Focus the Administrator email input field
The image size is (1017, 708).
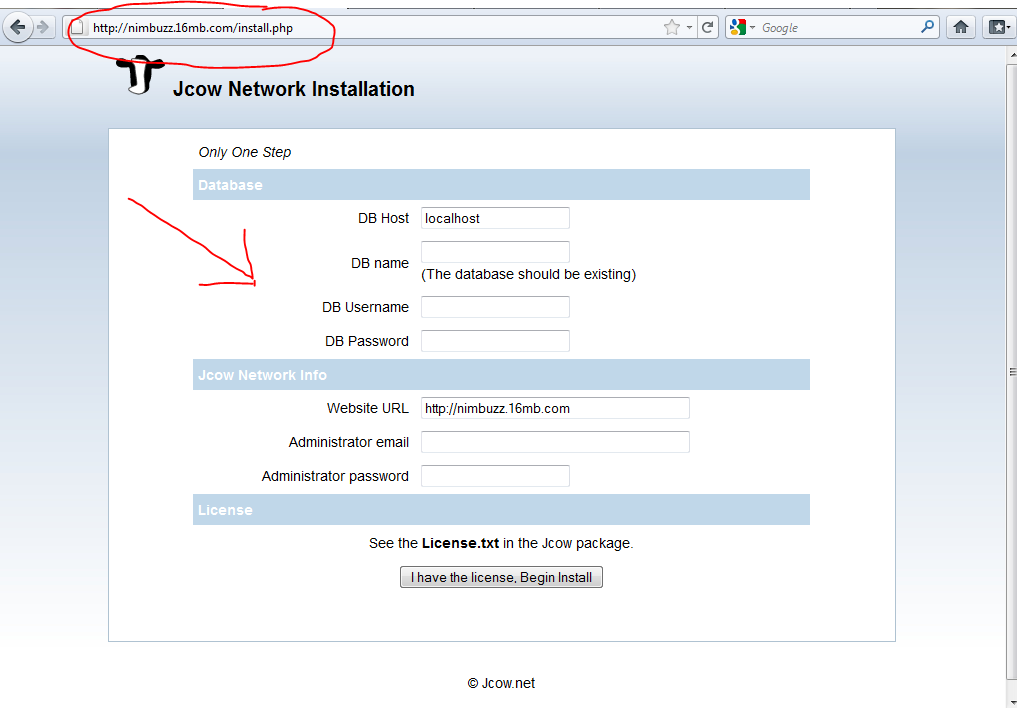(x=555, y=442)
